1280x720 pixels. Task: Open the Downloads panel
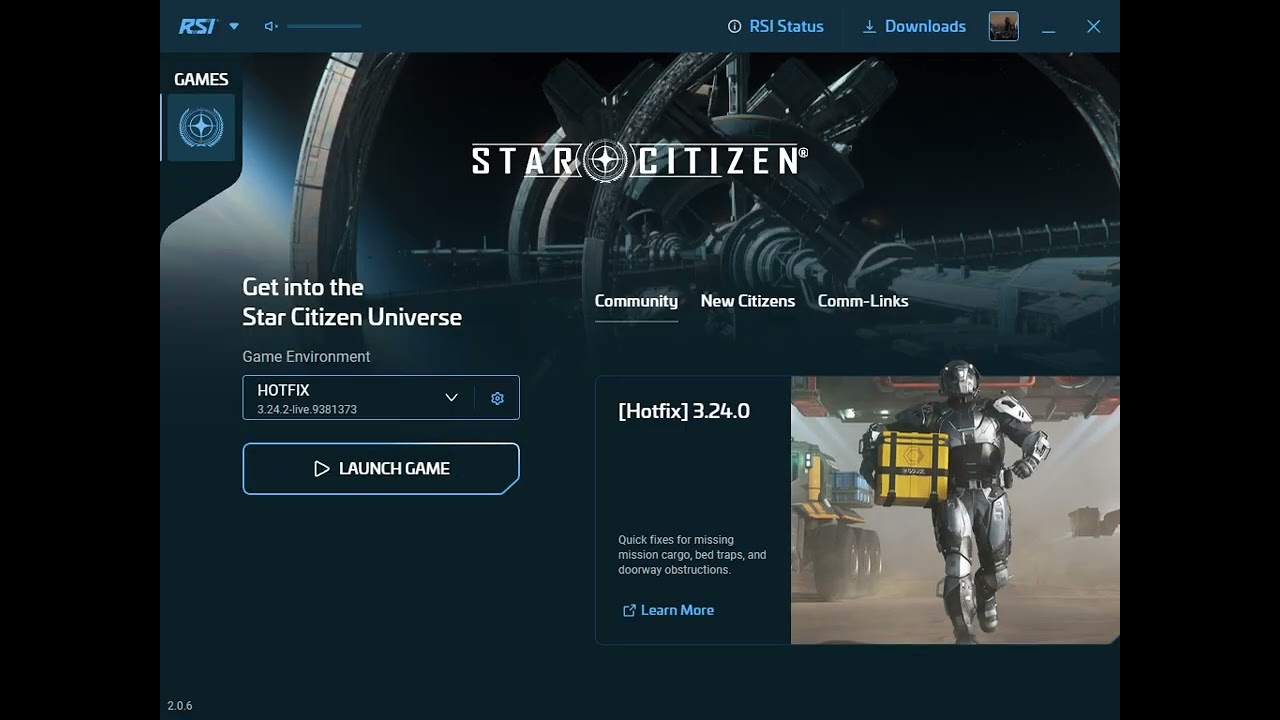coord(914,26)
